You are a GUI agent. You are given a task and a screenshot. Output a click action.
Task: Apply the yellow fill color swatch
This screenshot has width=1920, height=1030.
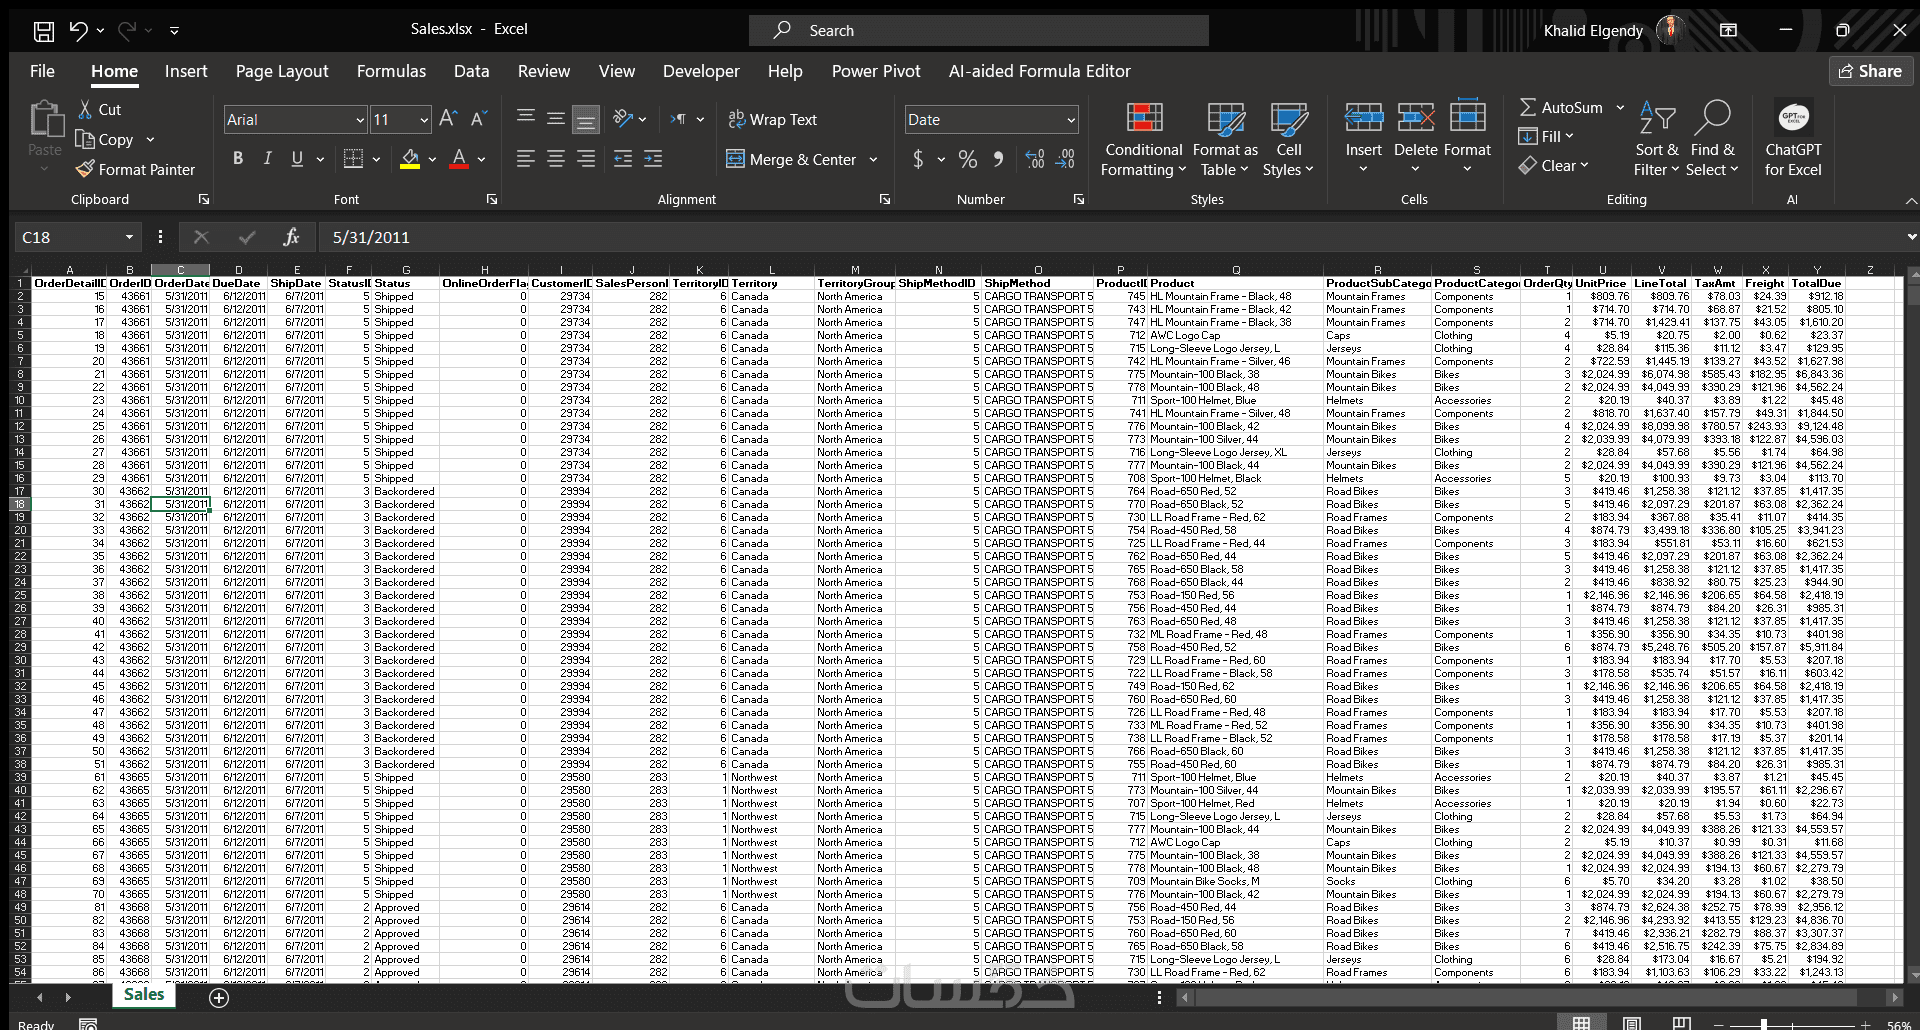pyautogui.click(x=410, y=158)
